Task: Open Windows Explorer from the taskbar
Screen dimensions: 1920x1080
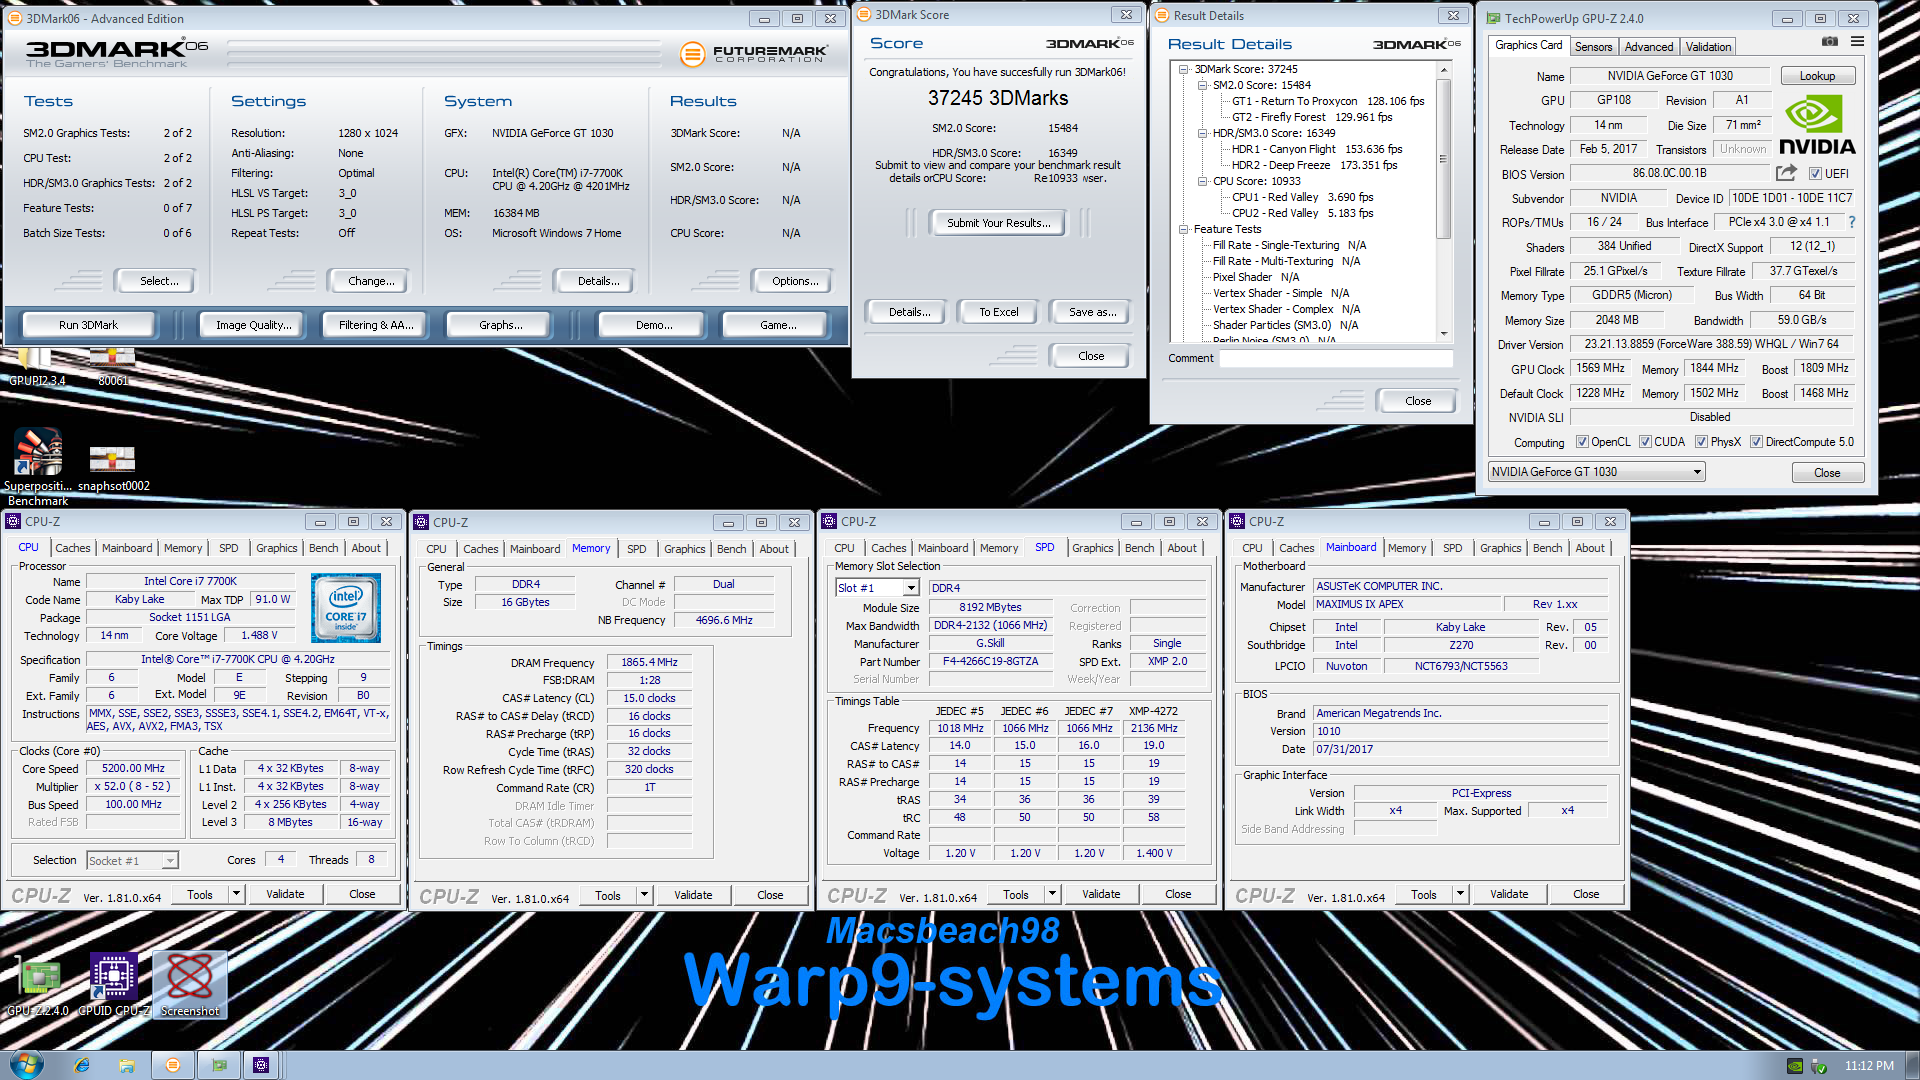Action: click(x=127, y=1065)
